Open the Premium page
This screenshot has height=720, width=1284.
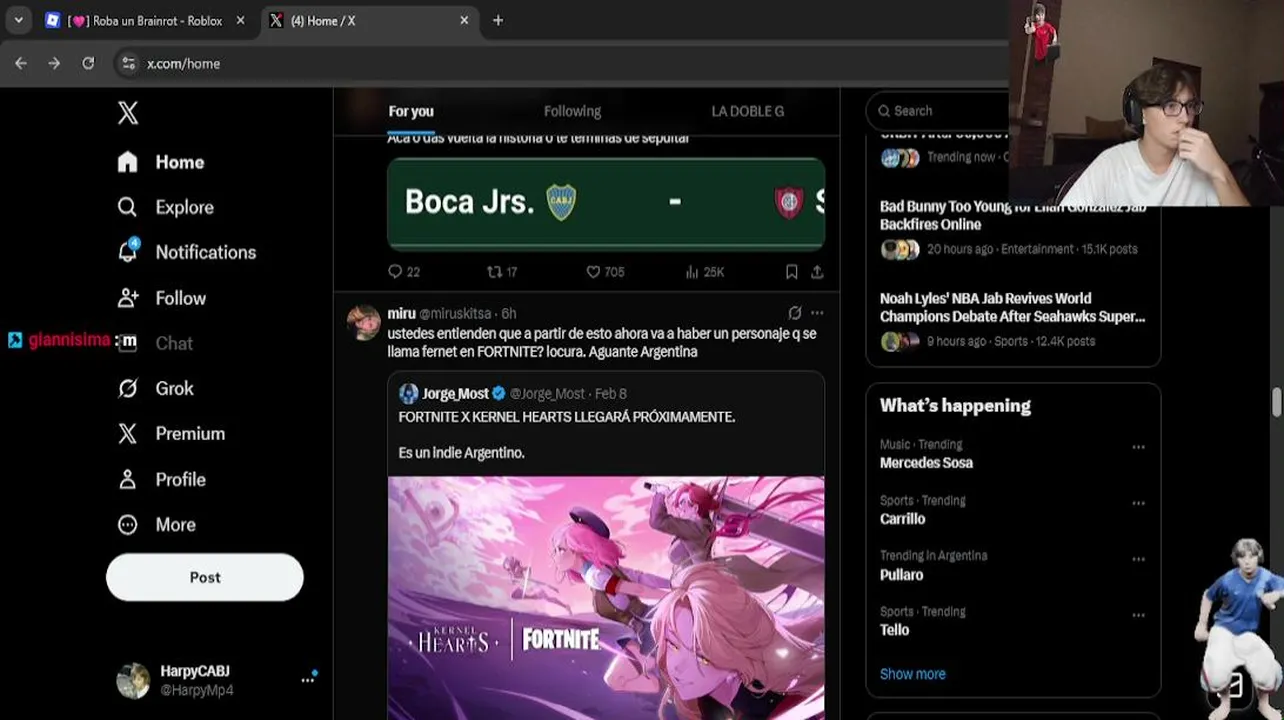(x=171, y=433)
